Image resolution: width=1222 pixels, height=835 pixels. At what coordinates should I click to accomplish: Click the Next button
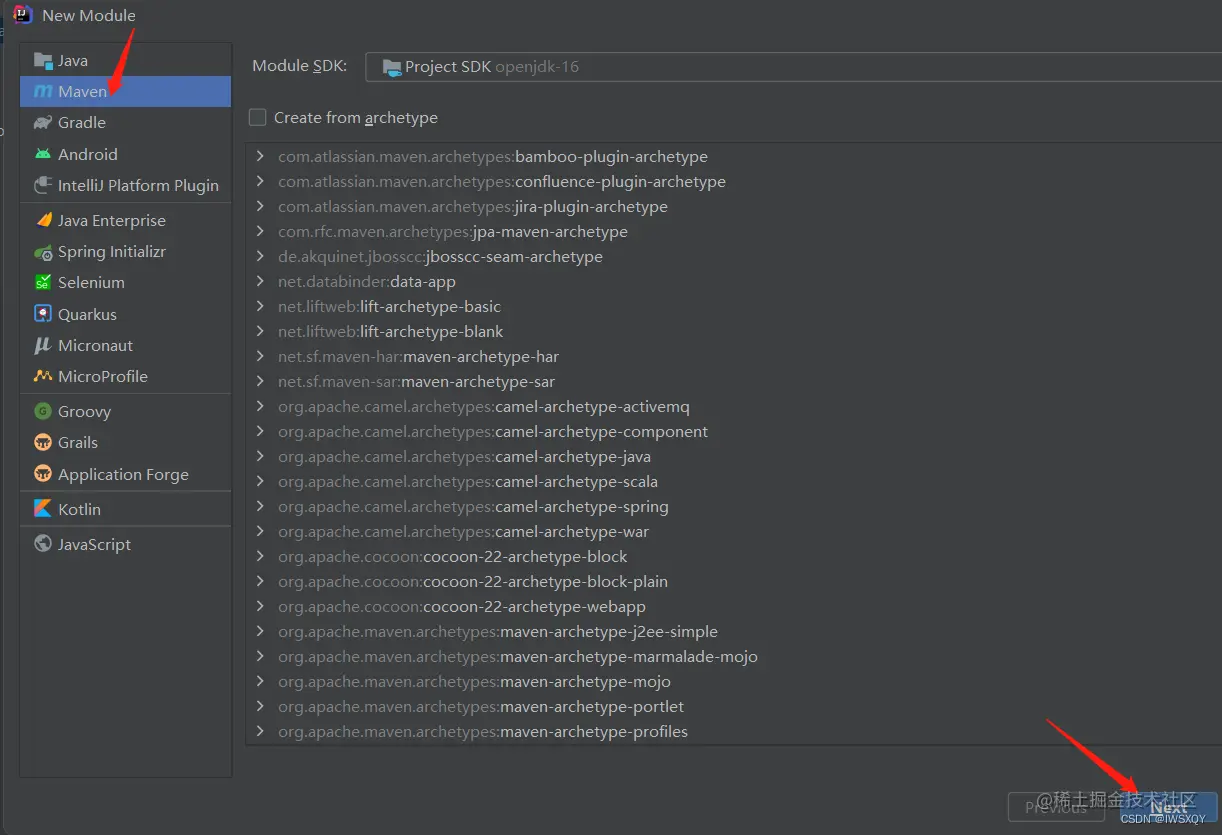(x=1168, y=807)
